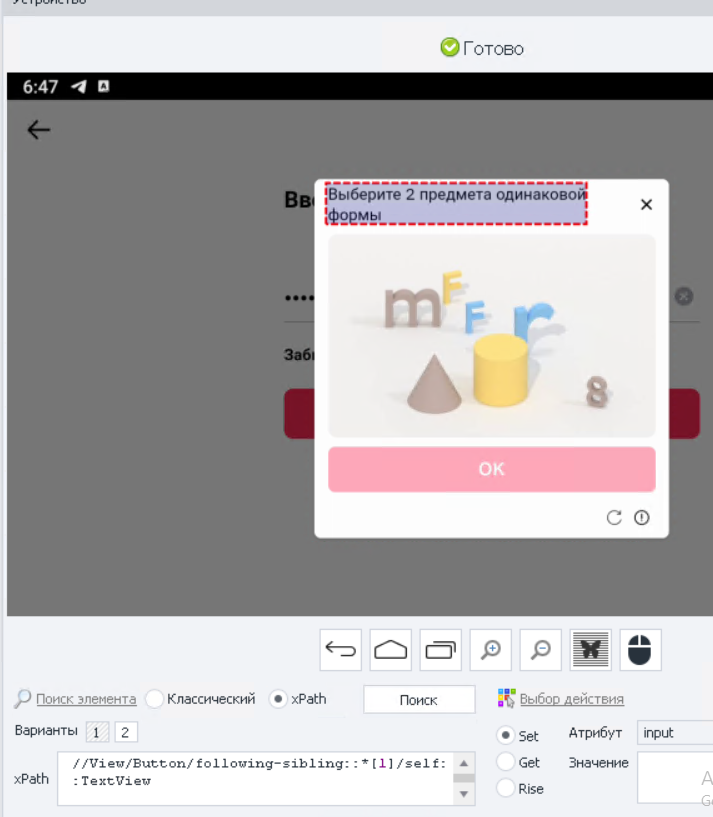Select the blue letter F object

coord(475,317)
